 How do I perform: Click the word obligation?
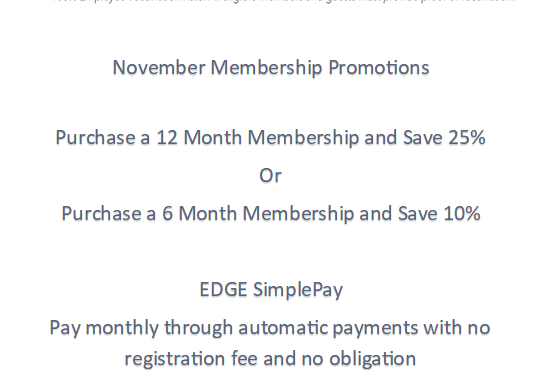click(372, 359)
